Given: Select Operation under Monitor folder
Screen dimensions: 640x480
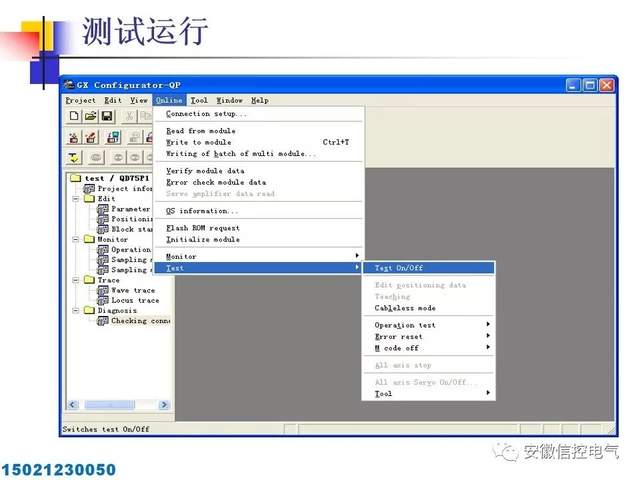Looking at the screenshot, I should pyautogui.click(x=131, y=249).
